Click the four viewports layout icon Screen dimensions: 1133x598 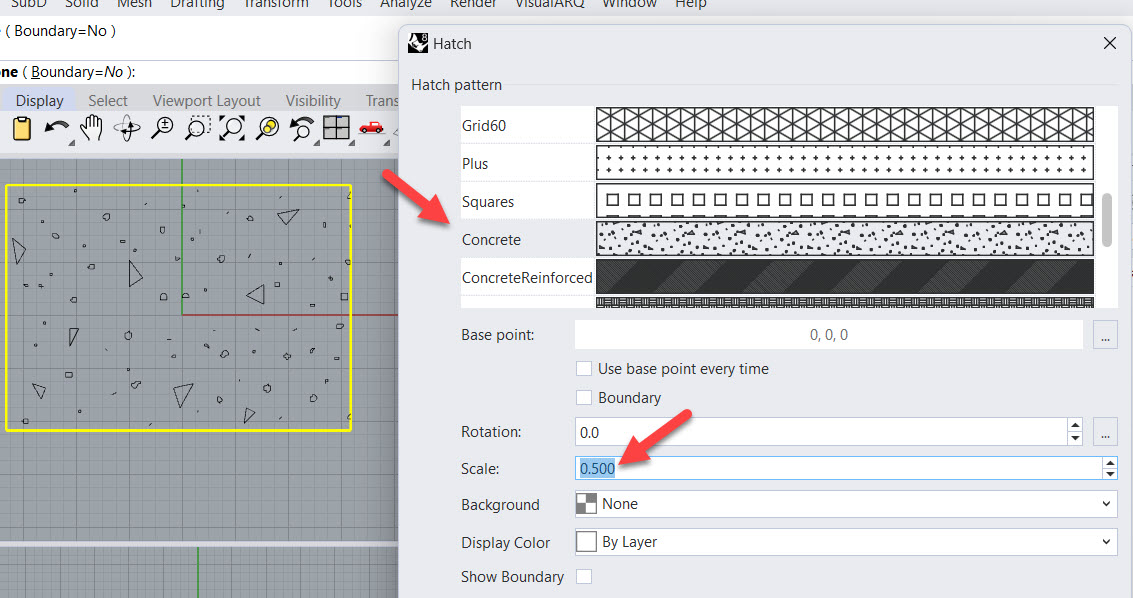coord(336,128)
